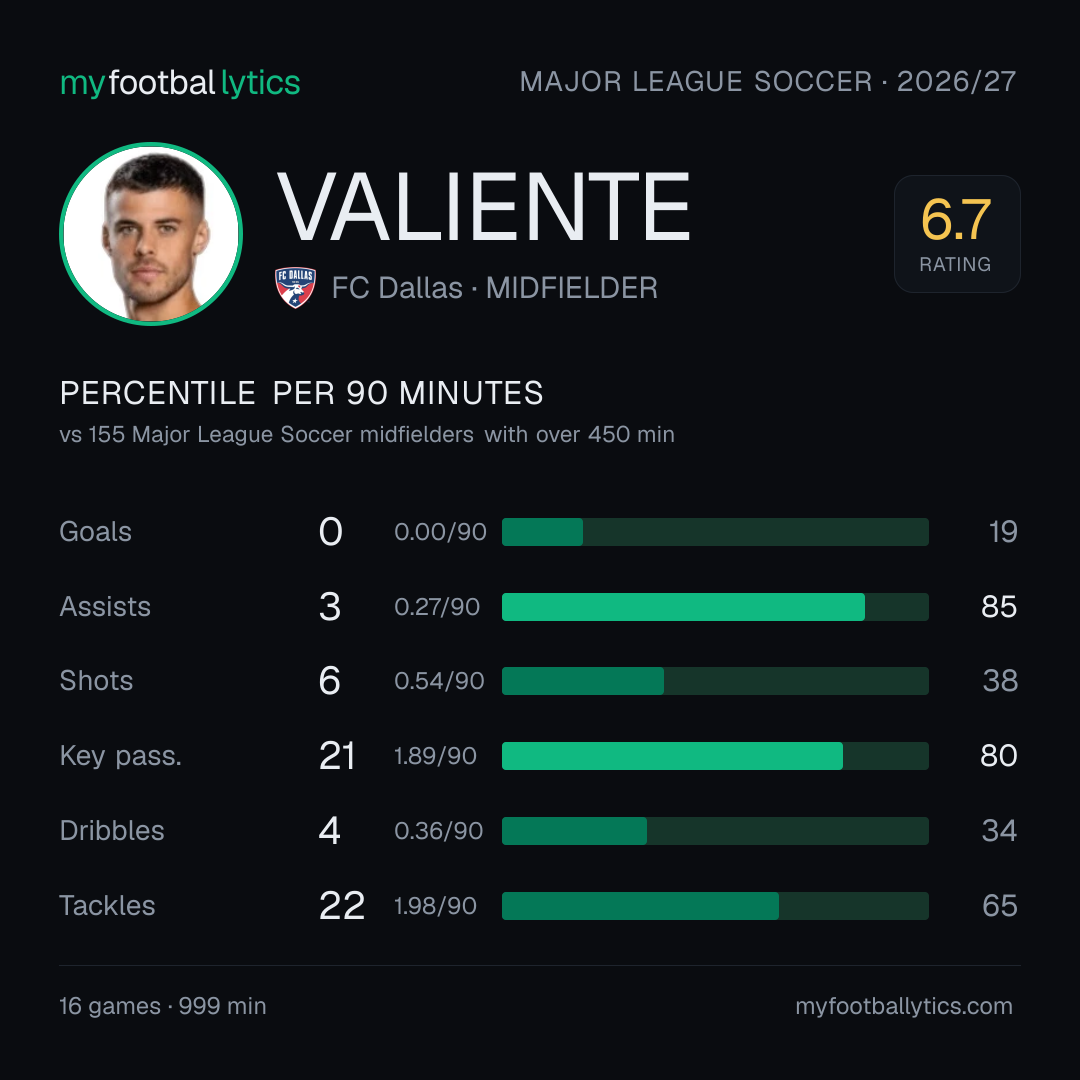Image resolution: width=1080 pixels, height=1080 pixels.
Task: Open the myfootballytics logo
Action: 180,83
